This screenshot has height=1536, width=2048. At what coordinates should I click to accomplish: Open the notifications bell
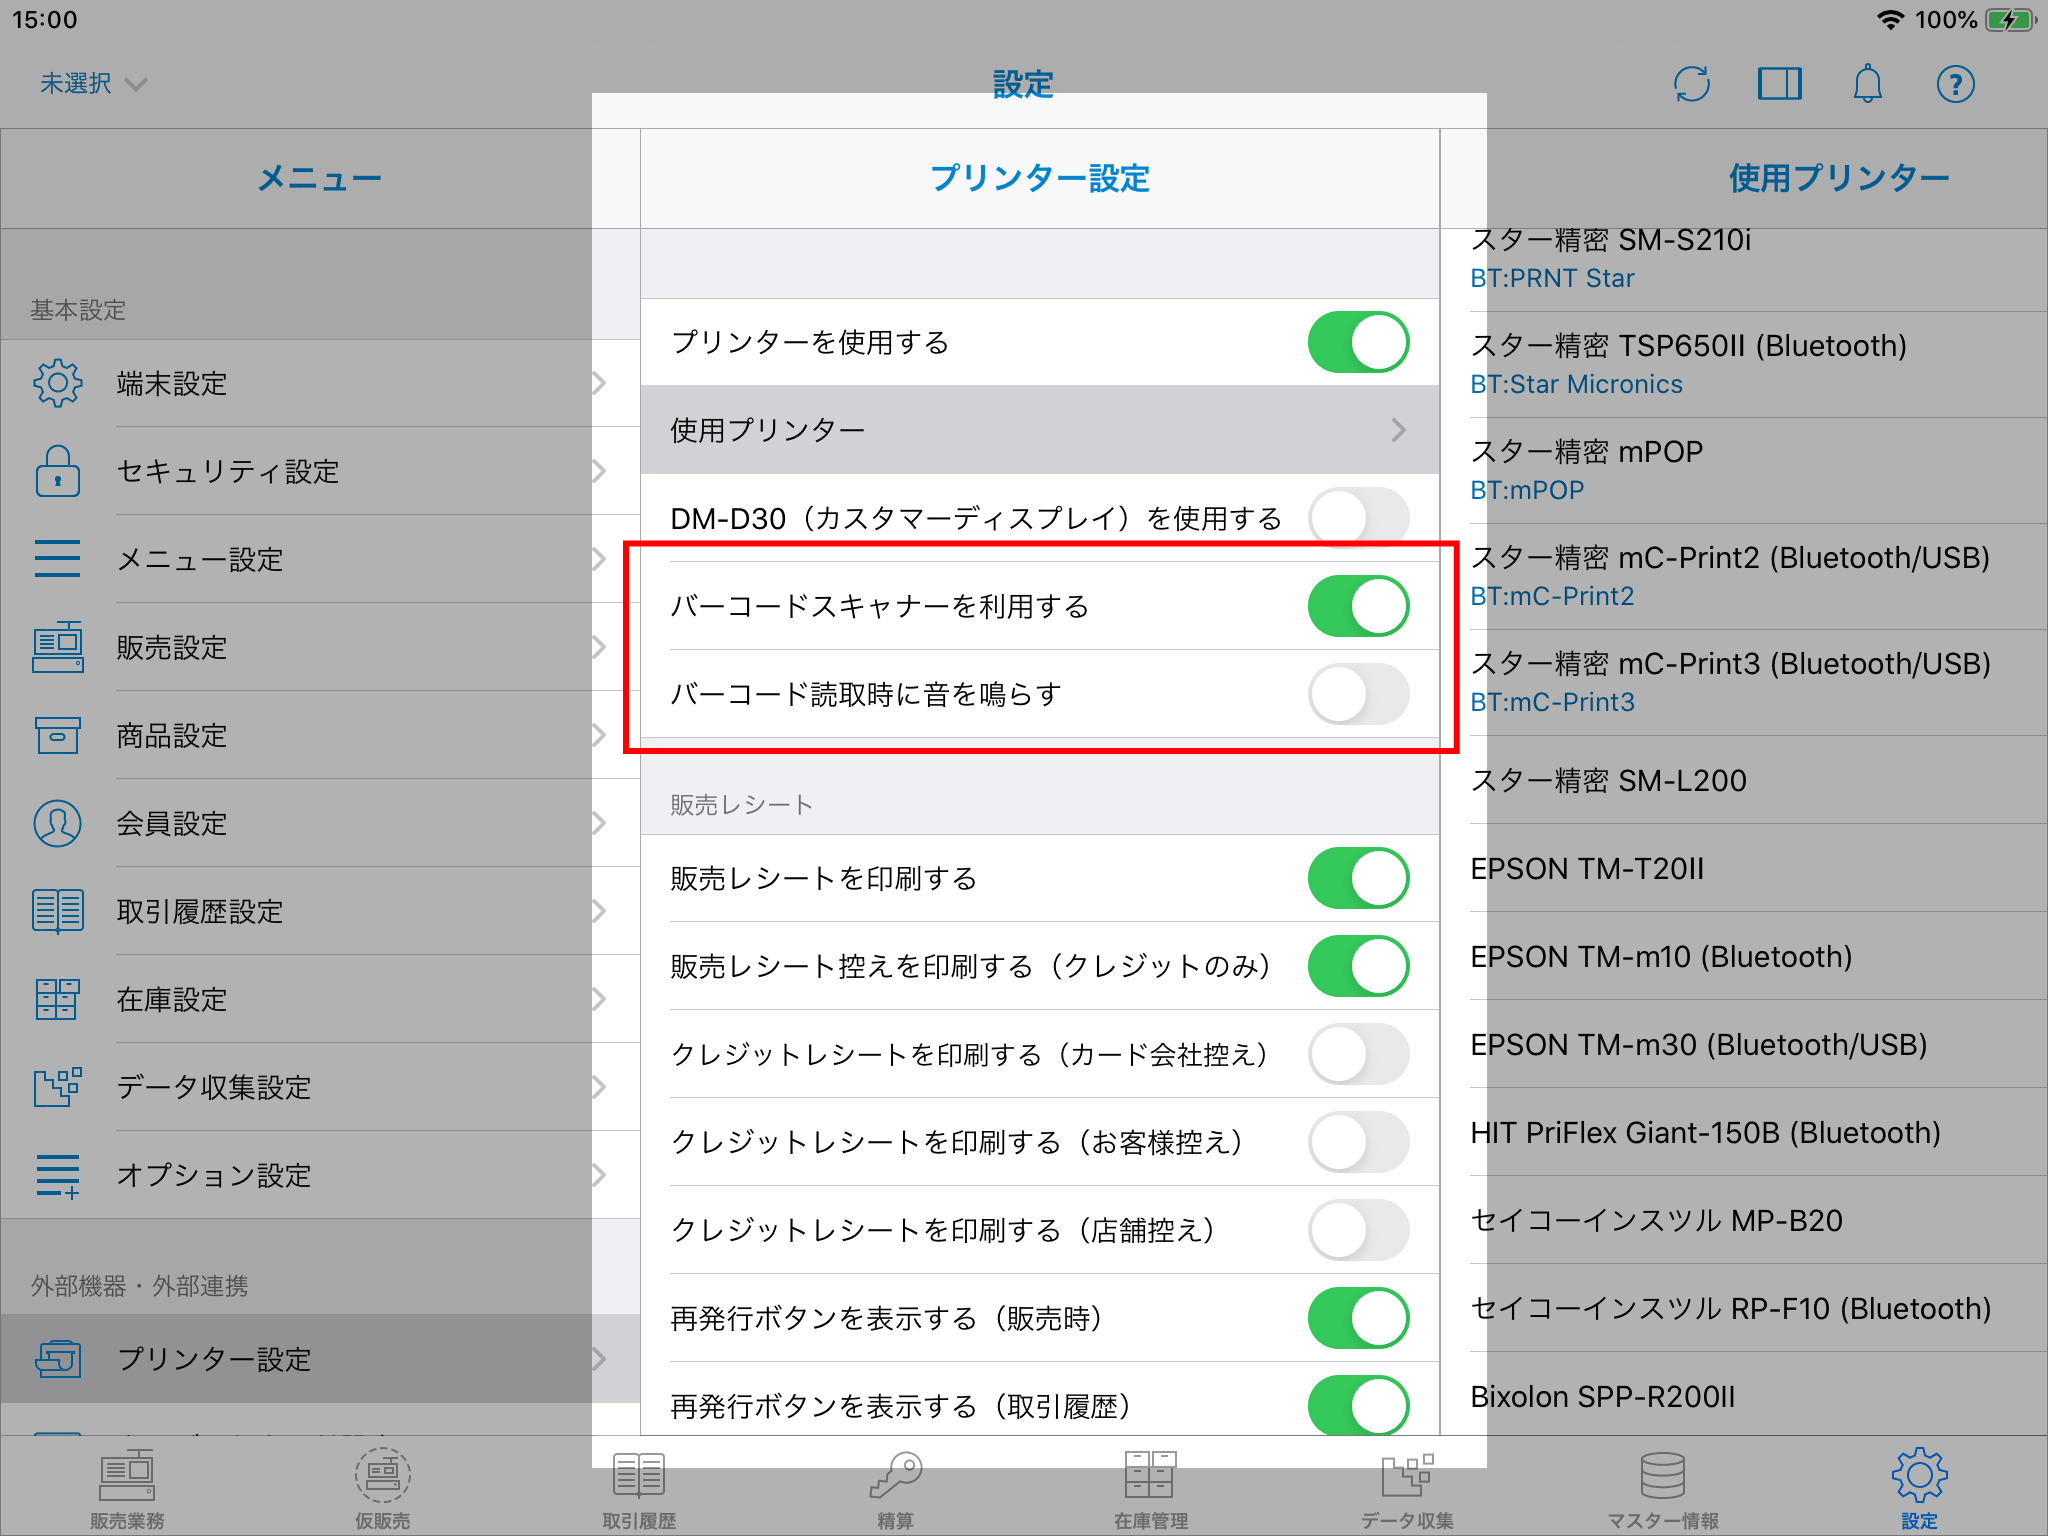(x=1867, y=84)
